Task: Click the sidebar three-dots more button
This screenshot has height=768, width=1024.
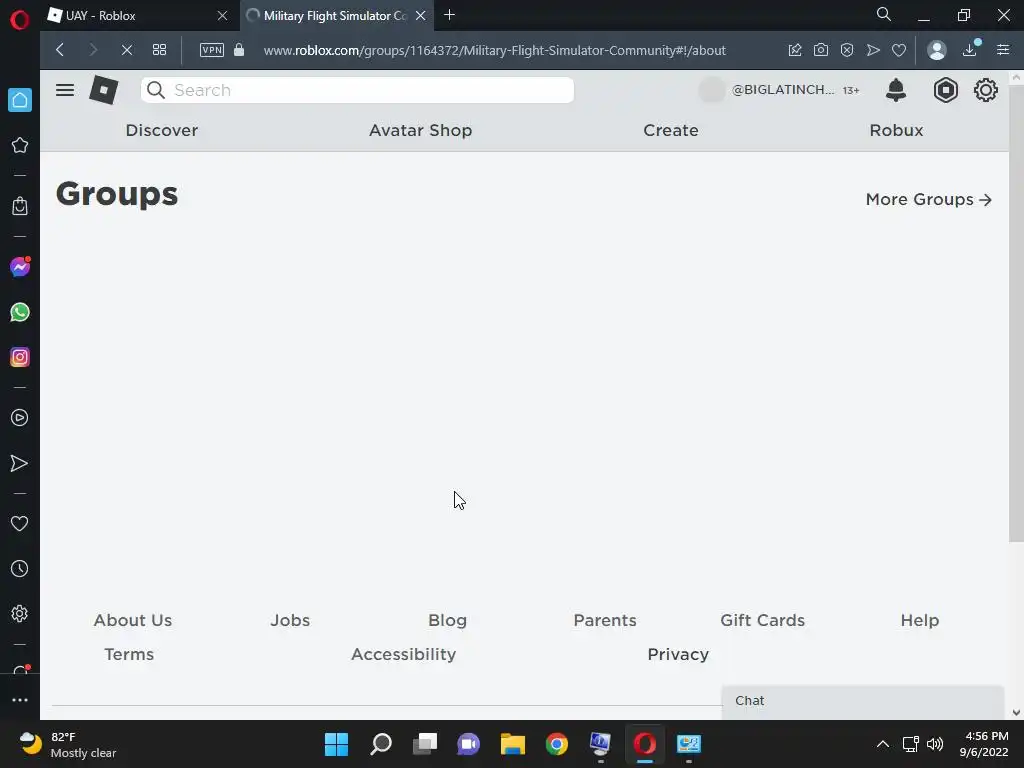Action: (20, 699)
